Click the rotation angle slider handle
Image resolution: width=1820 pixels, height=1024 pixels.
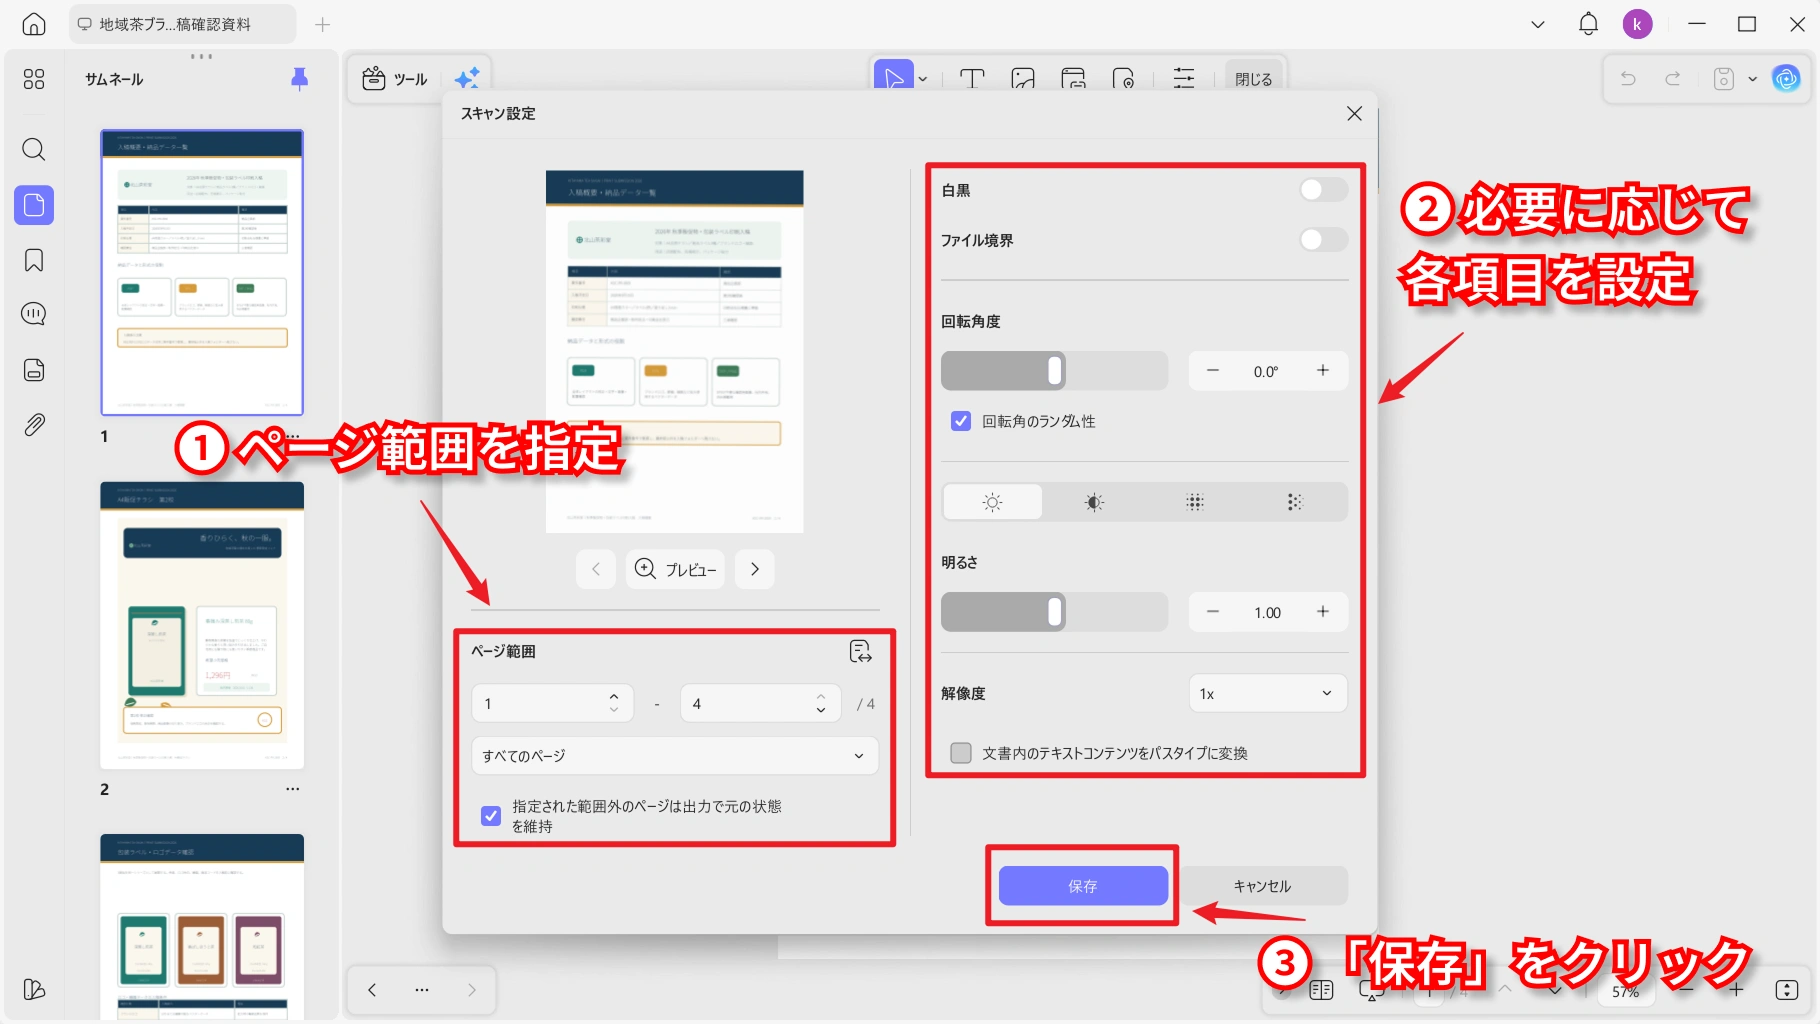1055,371
